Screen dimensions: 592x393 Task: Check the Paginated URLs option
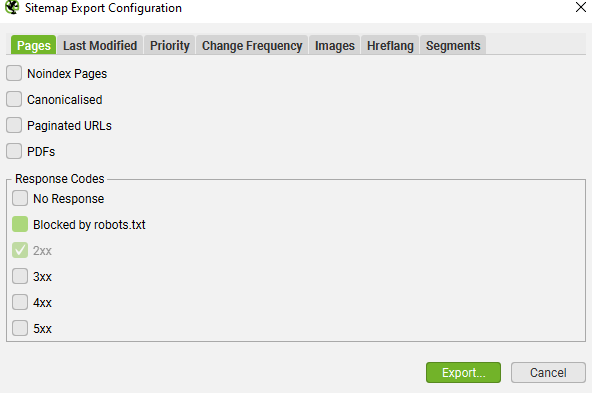[x=14, y=125]
